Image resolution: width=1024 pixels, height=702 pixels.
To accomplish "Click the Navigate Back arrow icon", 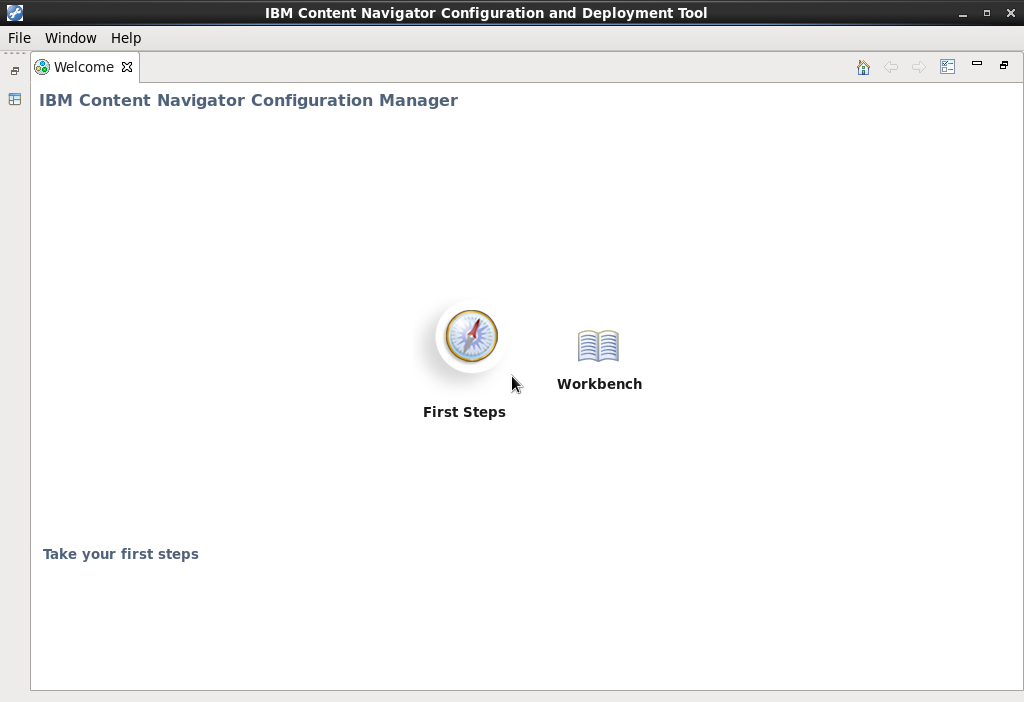I will (891, 66).
